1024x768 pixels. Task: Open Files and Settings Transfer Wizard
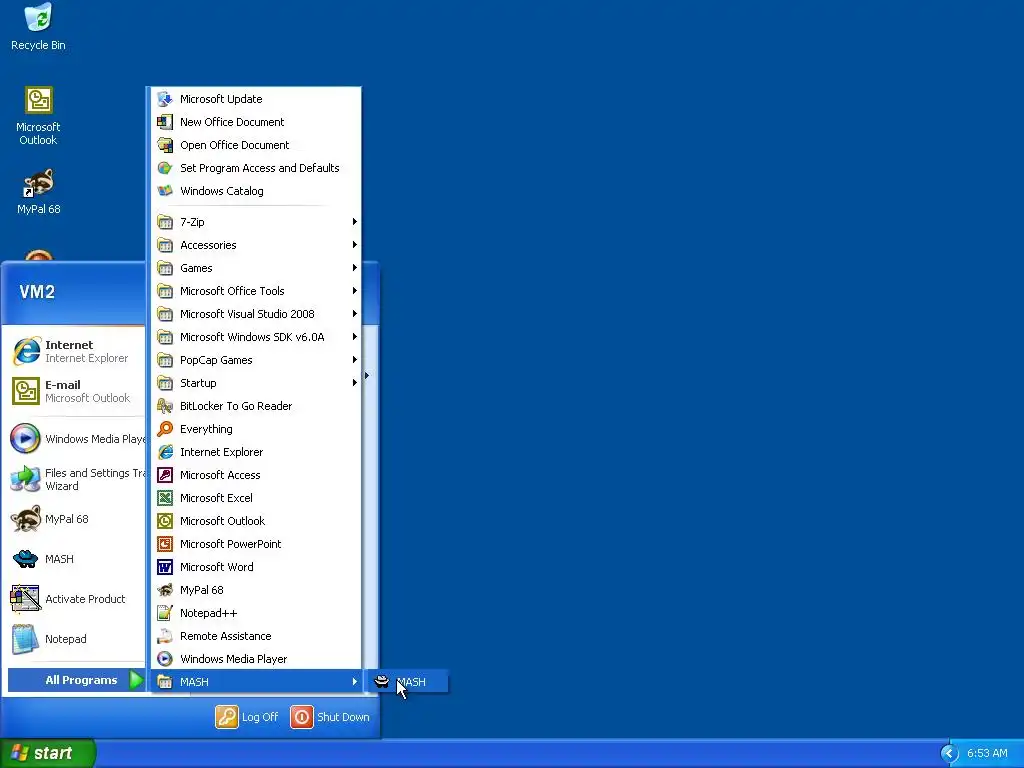point(77,479)
